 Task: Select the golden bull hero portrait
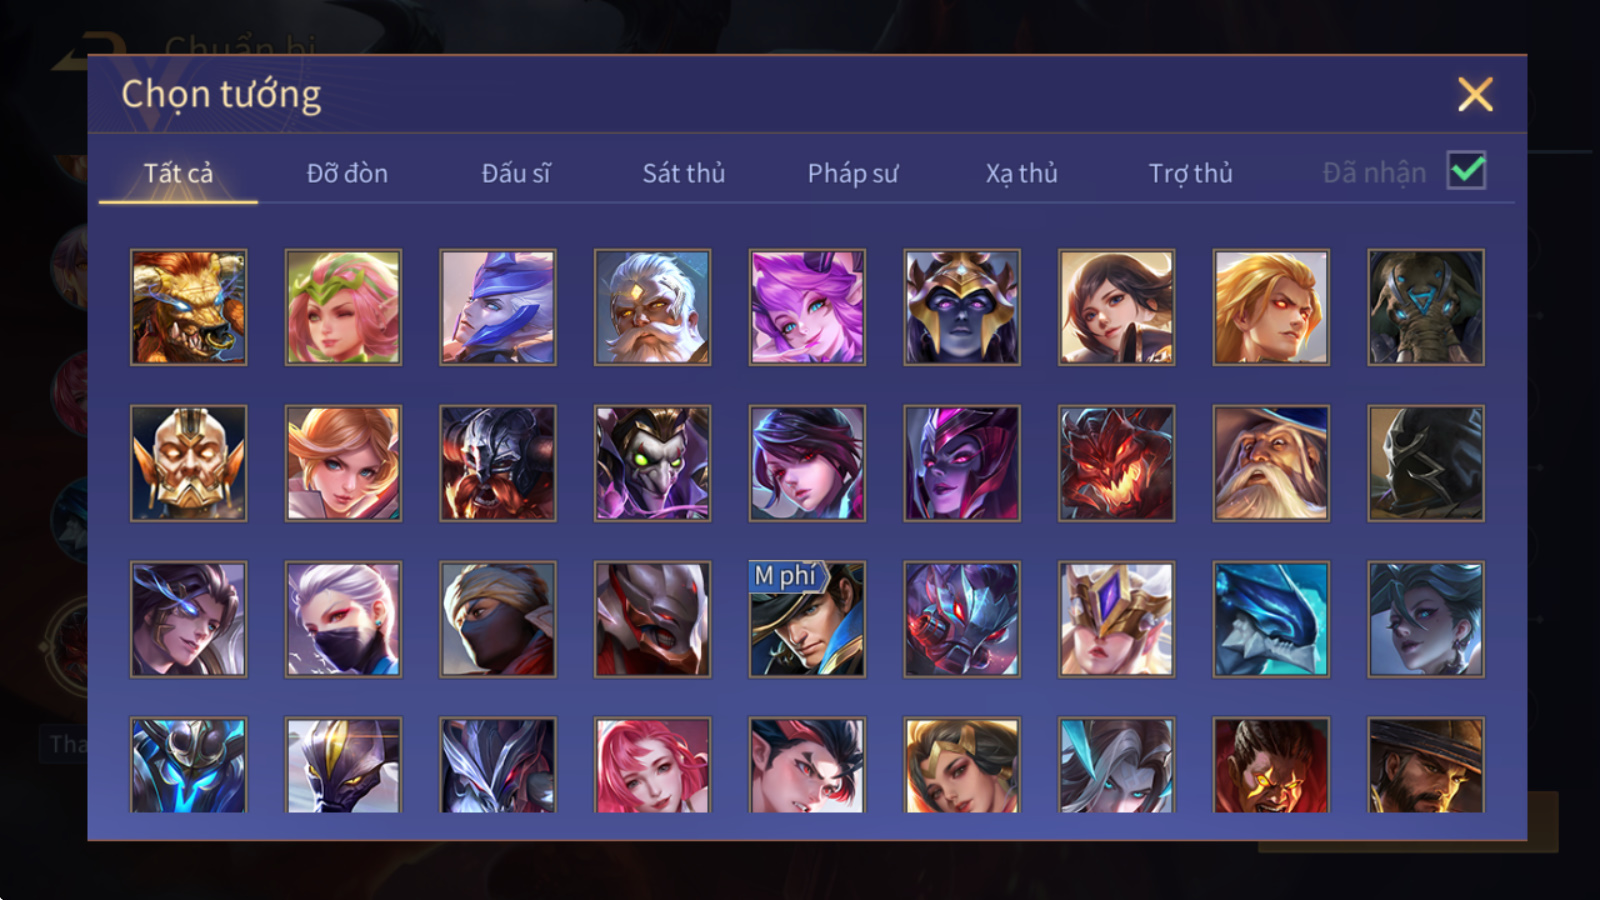[188, 307]
